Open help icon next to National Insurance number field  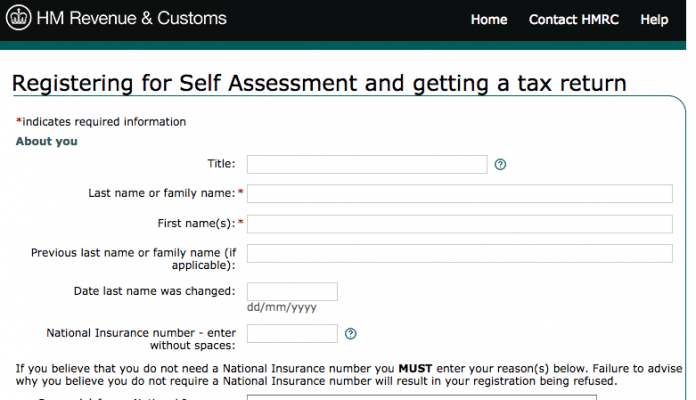pos(351,333)
